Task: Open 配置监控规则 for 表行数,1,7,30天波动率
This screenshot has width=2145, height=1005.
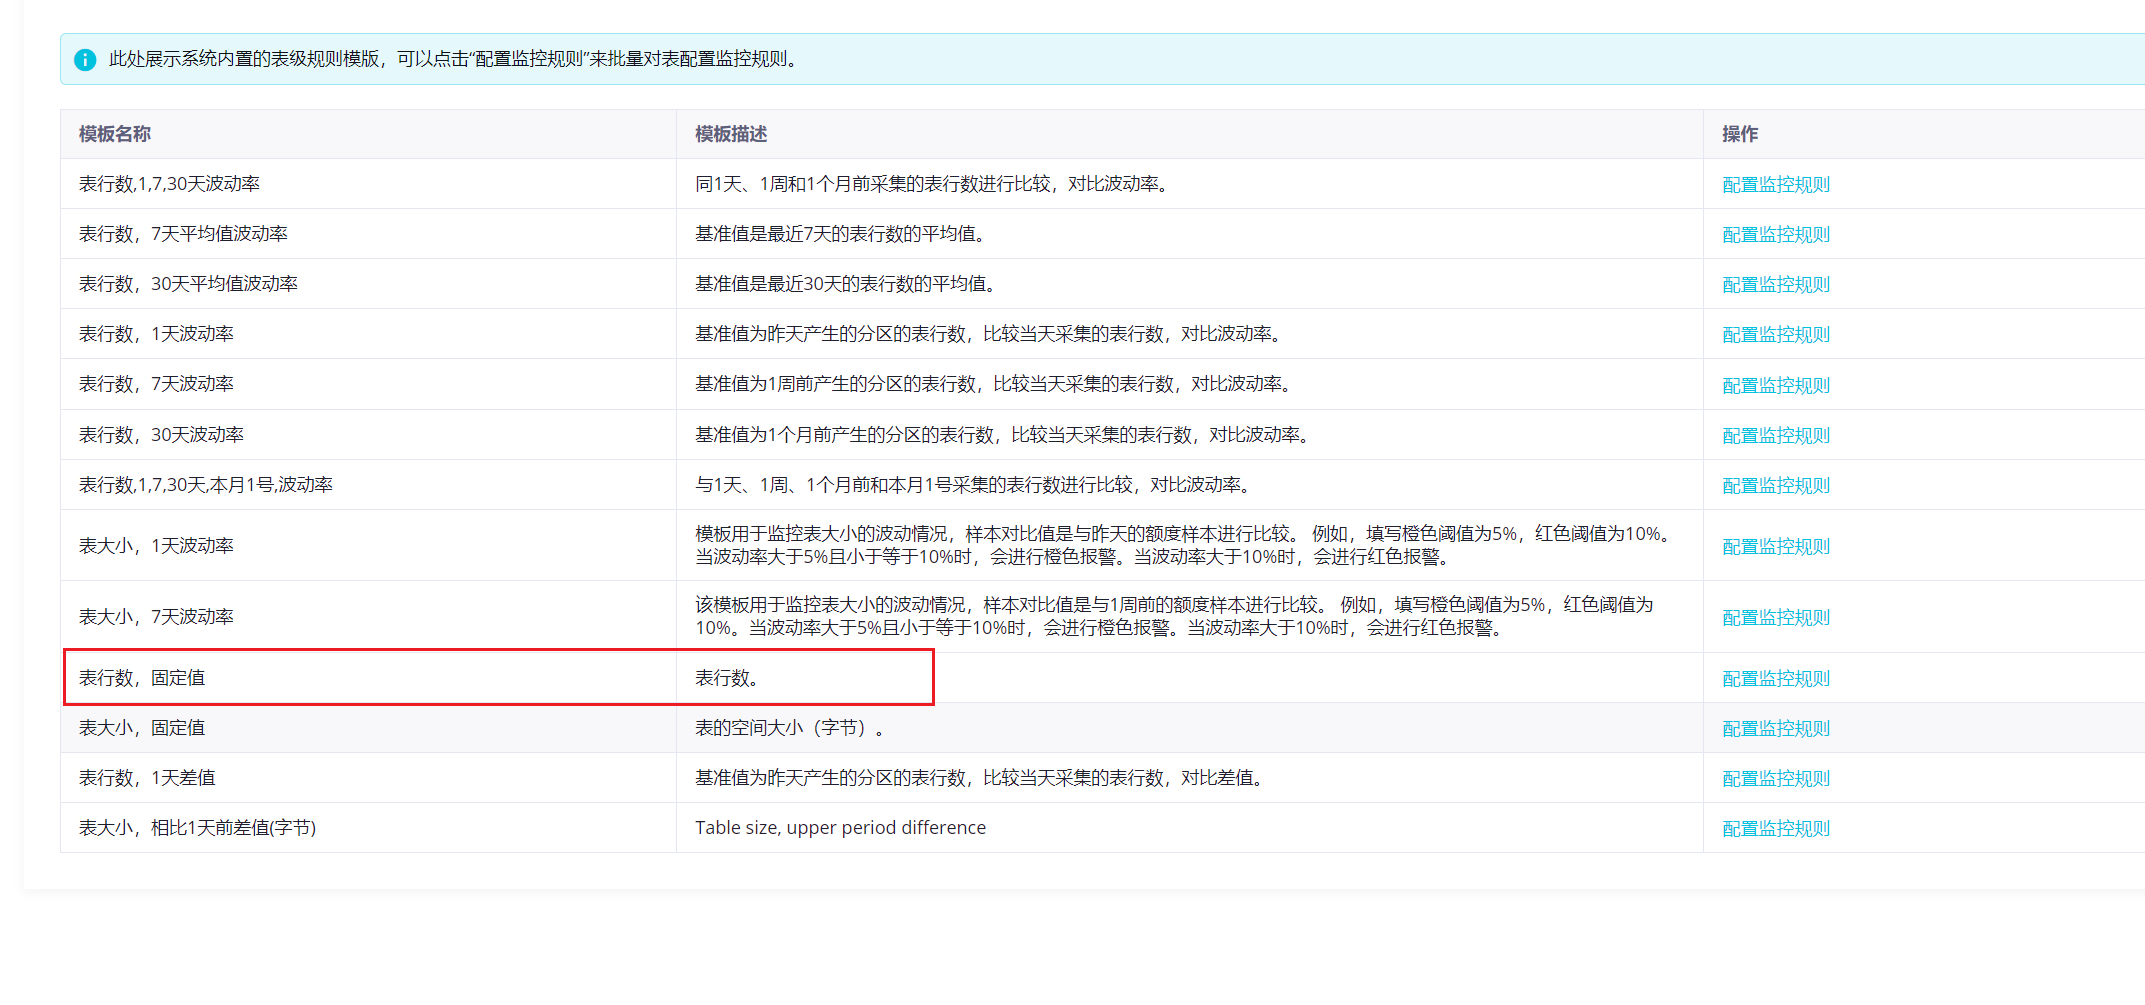Action: (x=1775, y=185)
